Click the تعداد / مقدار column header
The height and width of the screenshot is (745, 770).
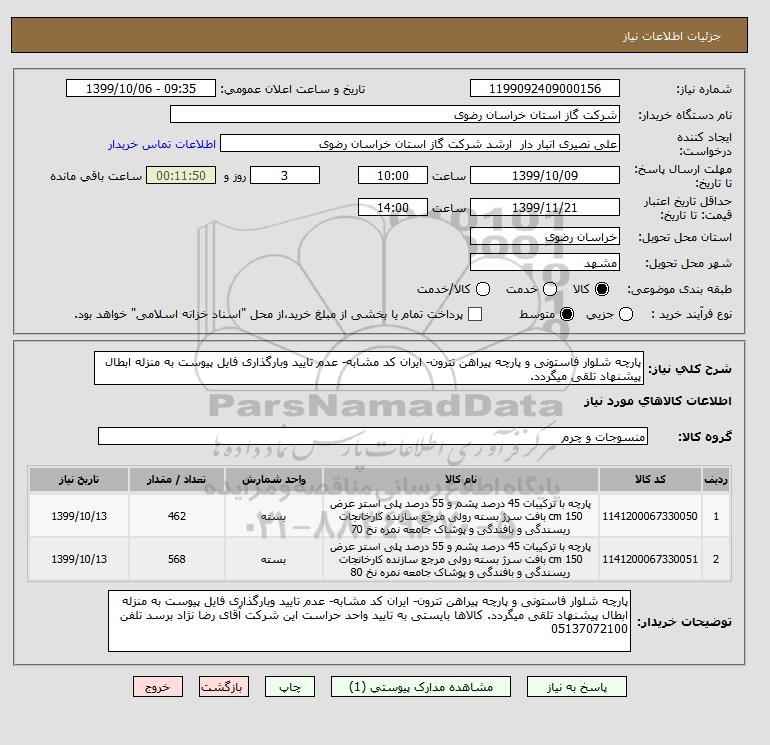click(177, 479)
